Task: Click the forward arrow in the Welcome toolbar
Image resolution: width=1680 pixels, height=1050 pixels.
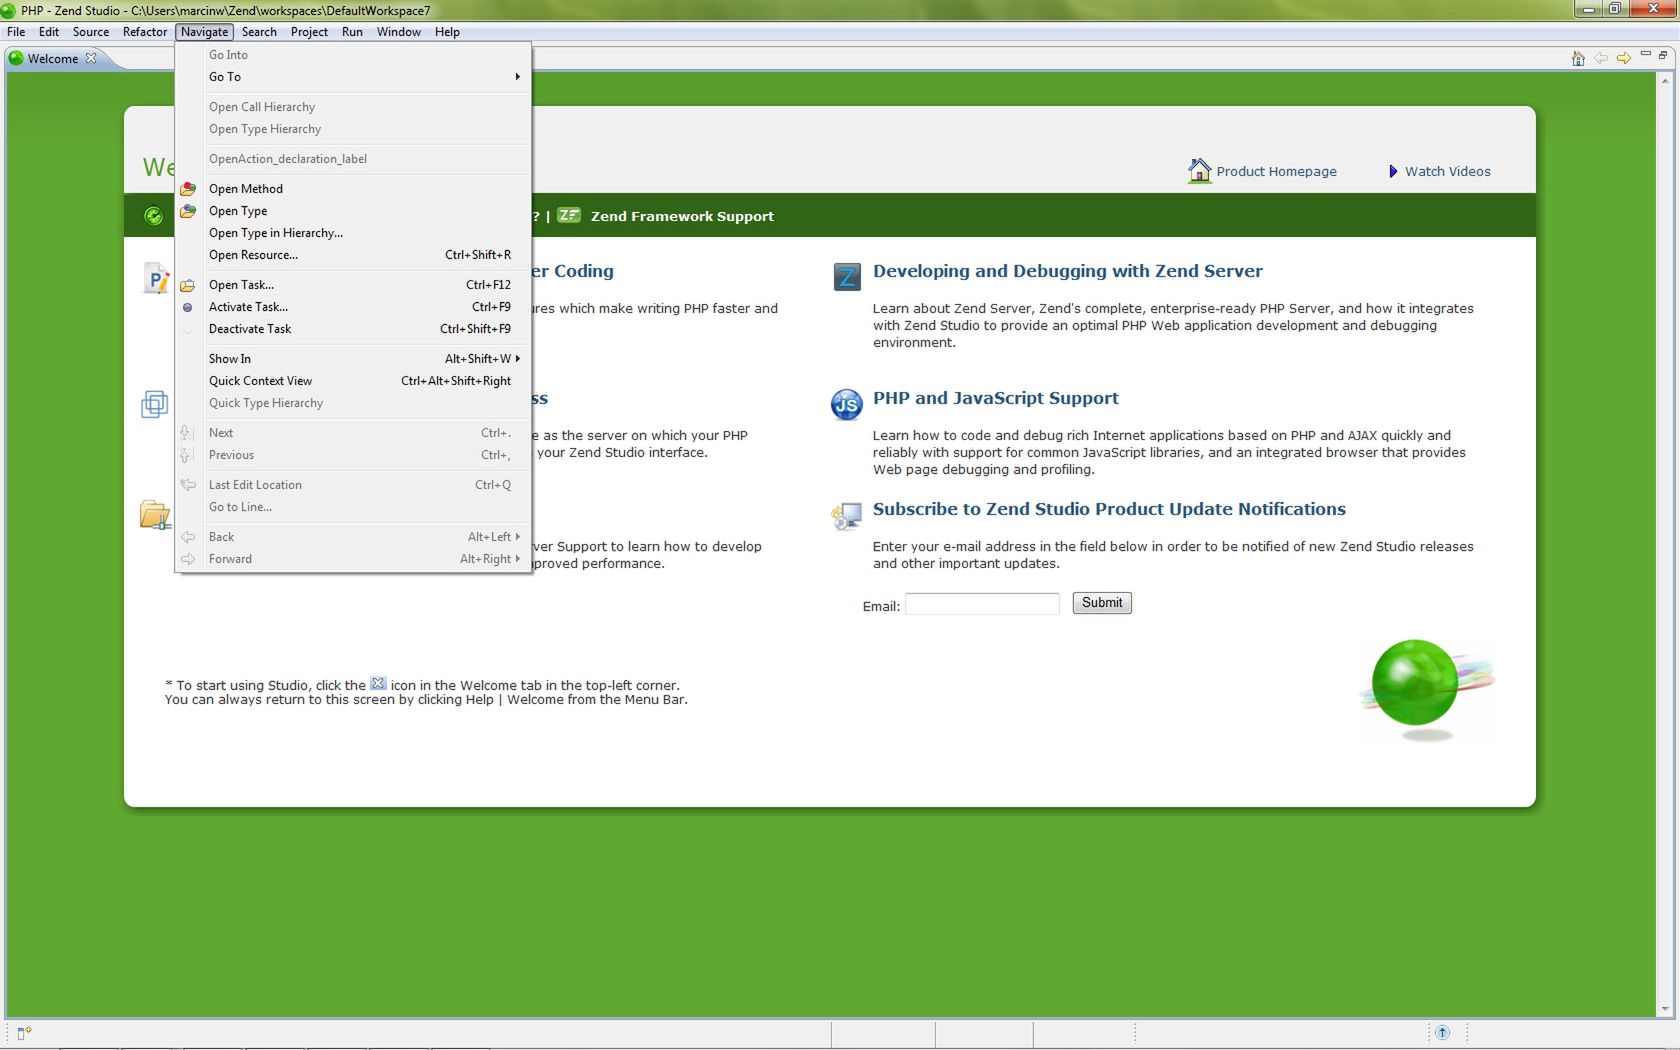Action: (x=1624, y=58)
